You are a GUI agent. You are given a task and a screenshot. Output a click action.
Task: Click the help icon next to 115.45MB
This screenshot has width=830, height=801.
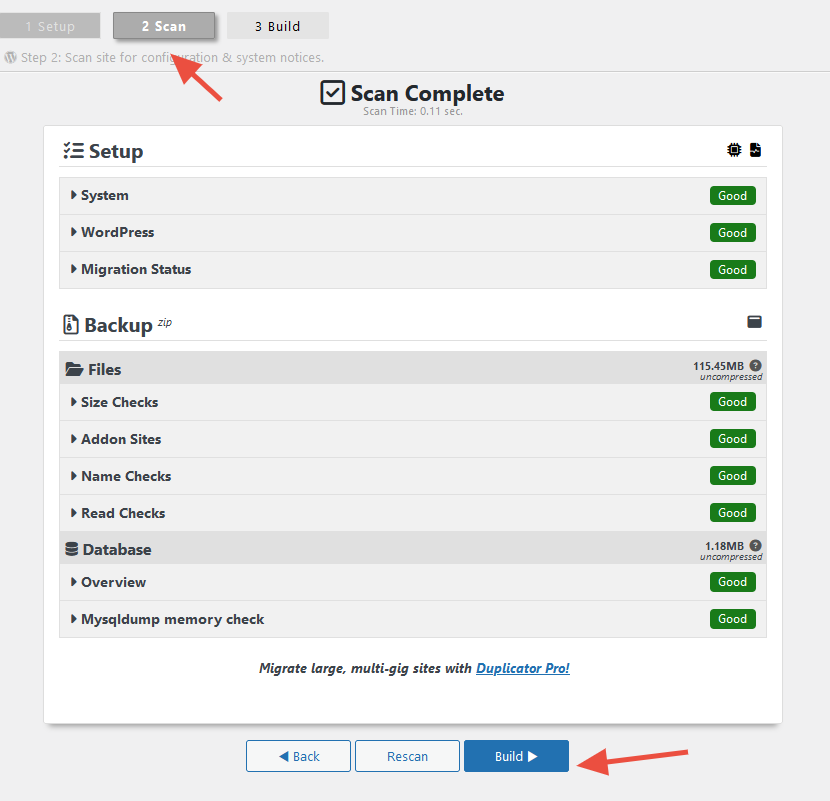pos(756,366)
